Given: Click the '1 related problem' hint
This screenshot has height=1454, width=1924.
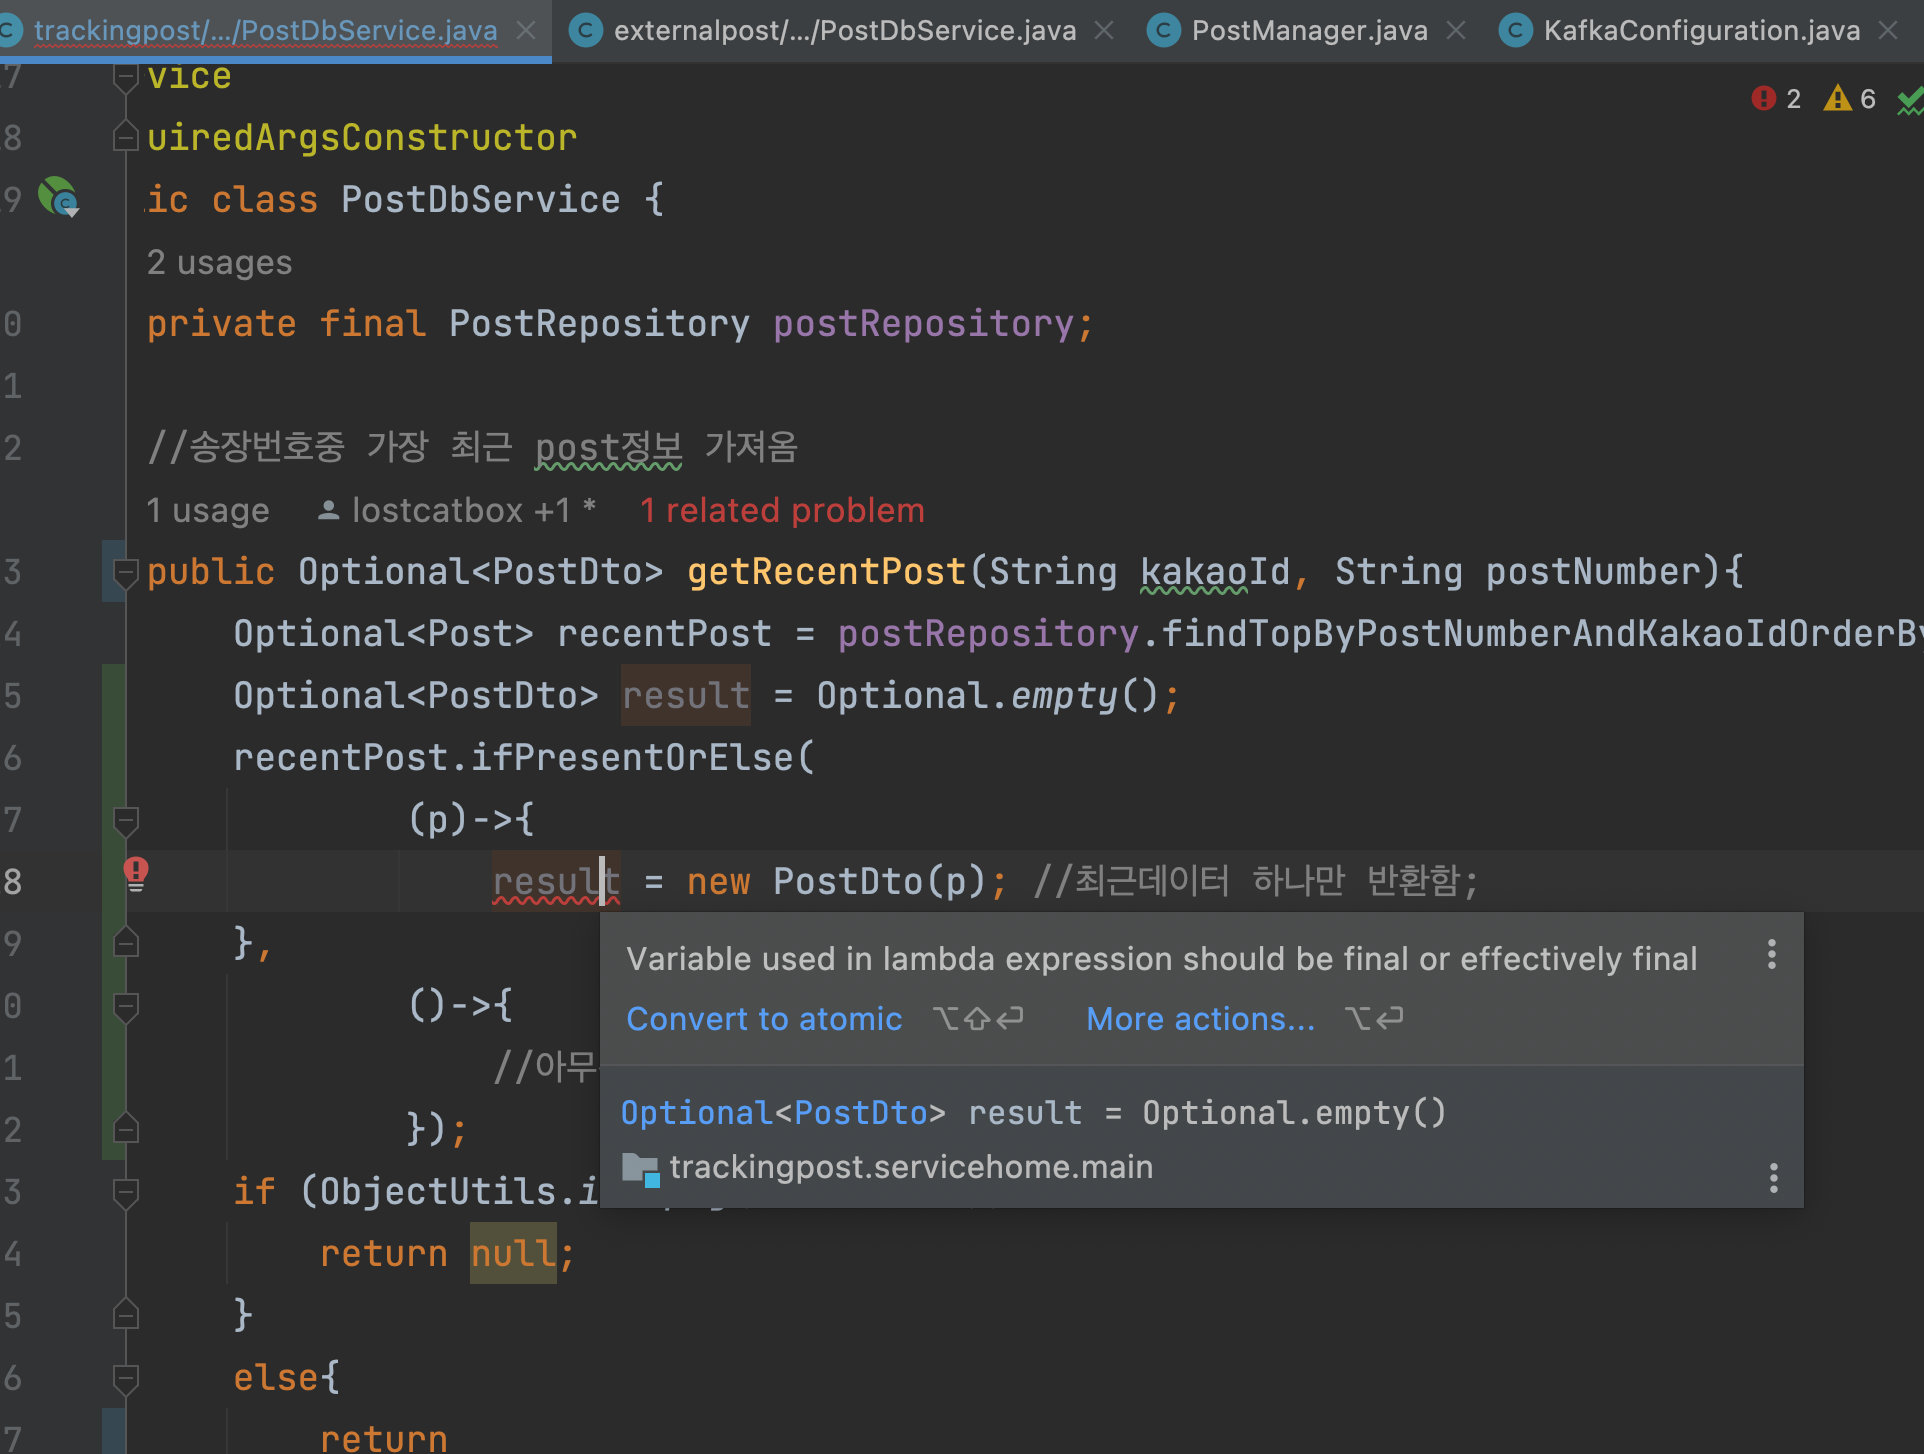Looking at the screenshot, I should tap(781, 511).
